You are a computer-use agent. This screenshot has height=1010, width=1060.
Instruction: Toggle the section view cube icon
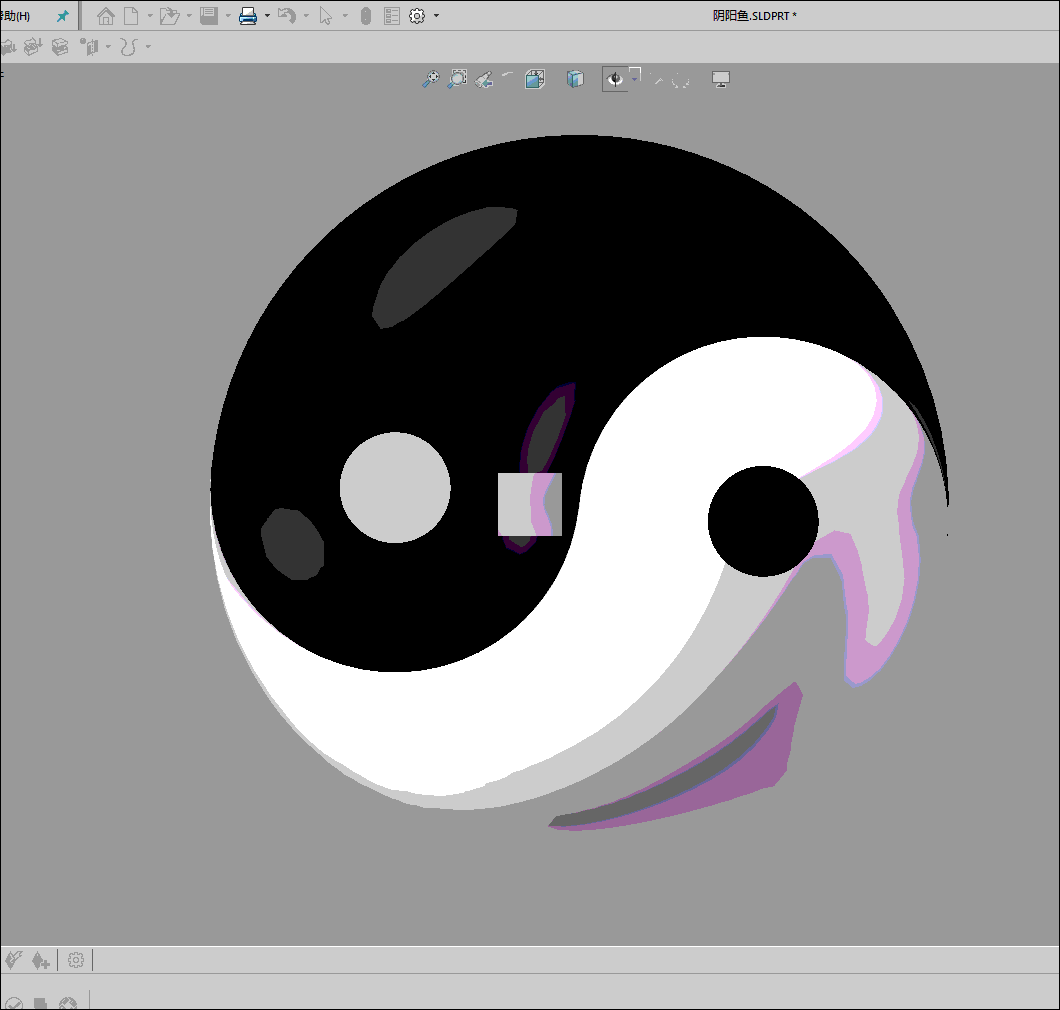click(535, 78)
